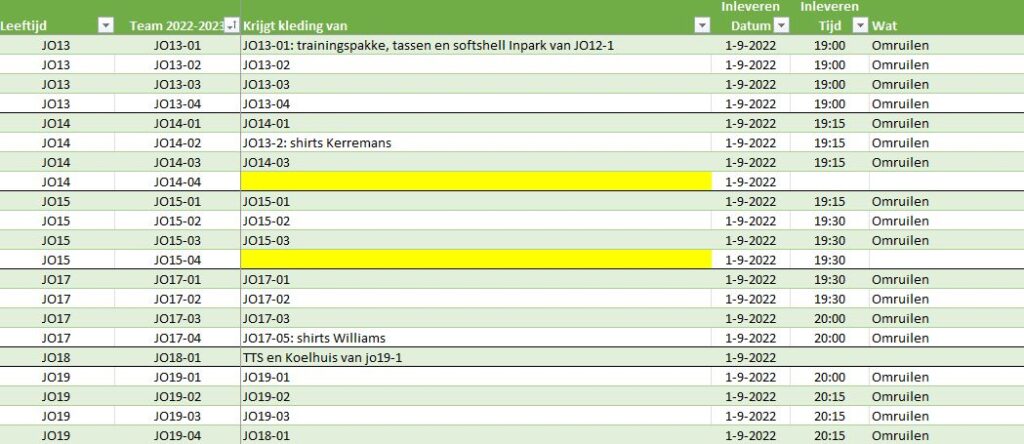Click the Leeftijd cell JO17 for JO17-03
The height and width of the screenshot is (444, 1024).
57,318
